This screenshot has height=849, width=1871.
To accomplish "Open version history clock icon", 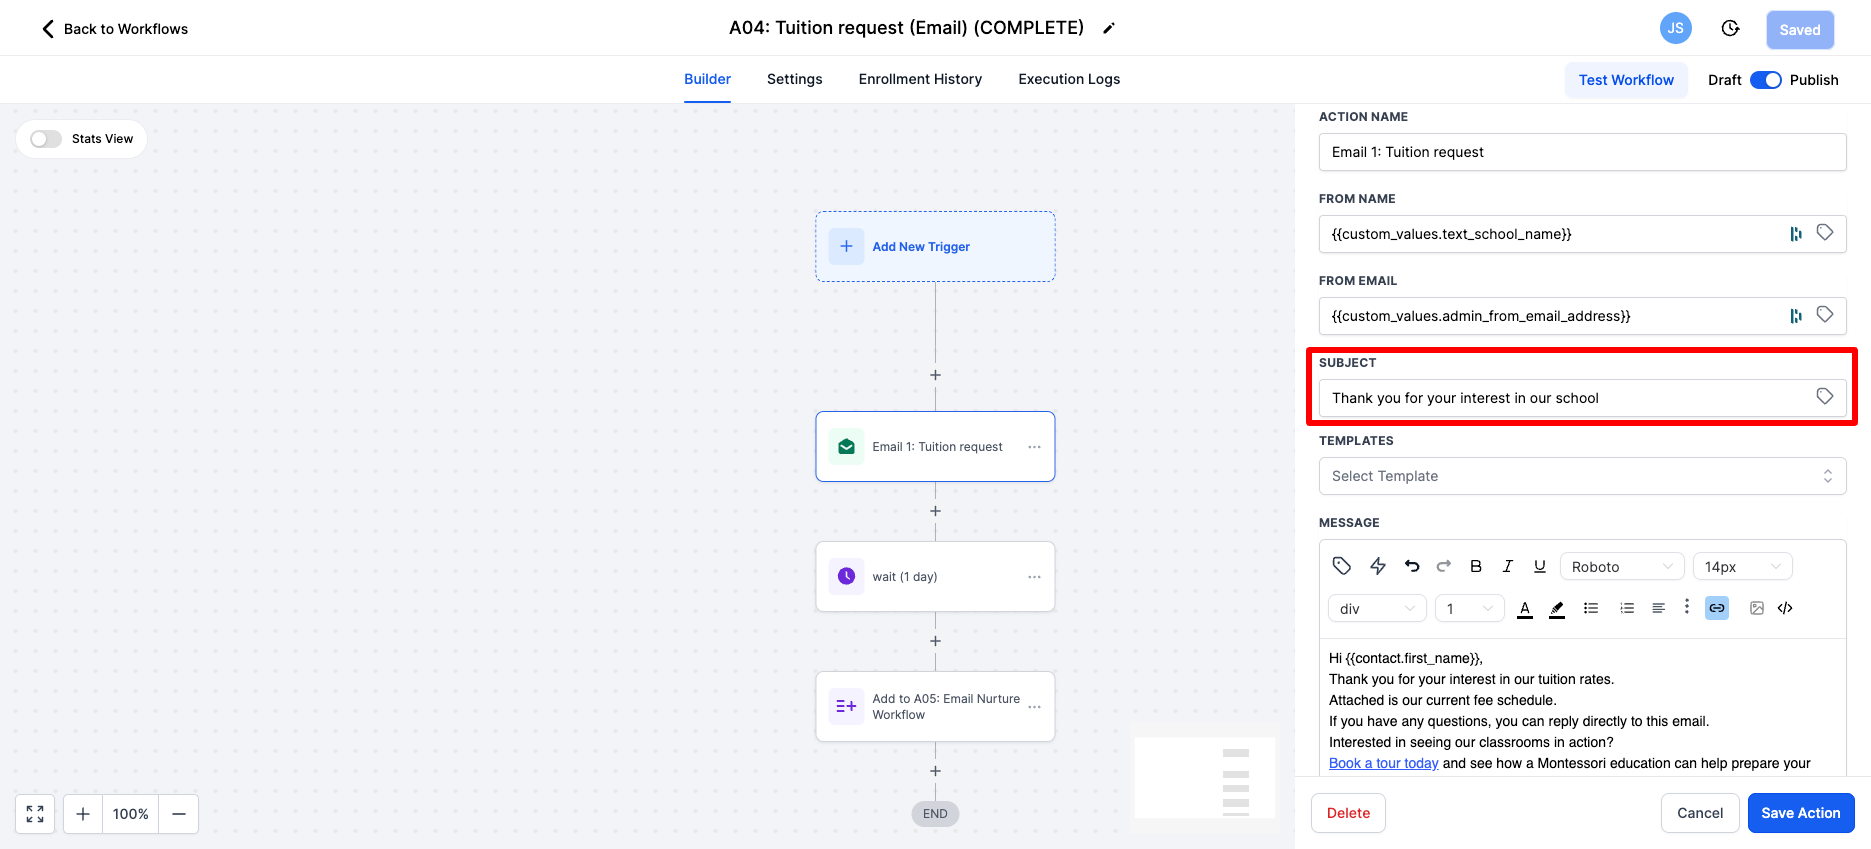I will click(x=1730, y=29).
